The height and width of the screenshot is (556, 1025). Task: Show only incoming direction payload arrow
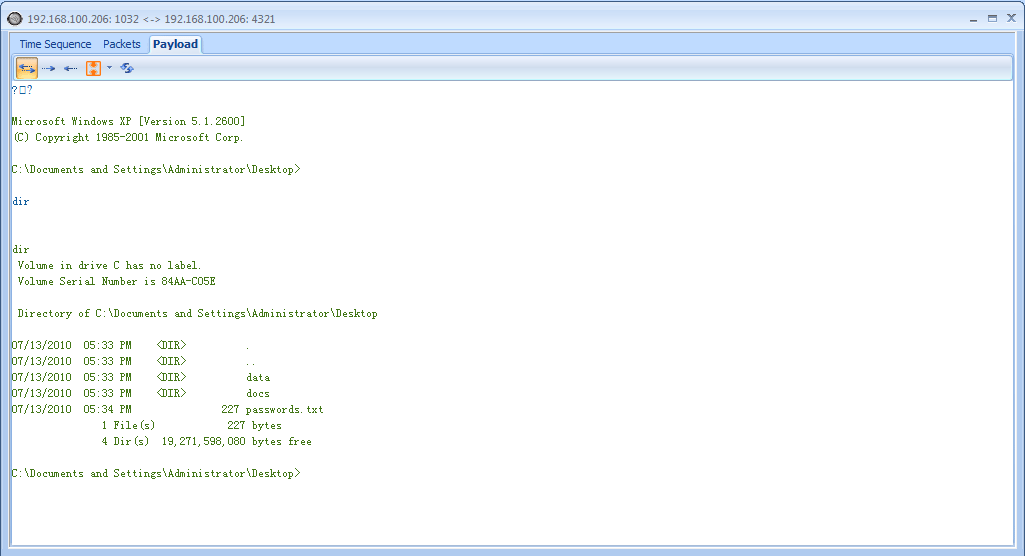click(70, 68)
